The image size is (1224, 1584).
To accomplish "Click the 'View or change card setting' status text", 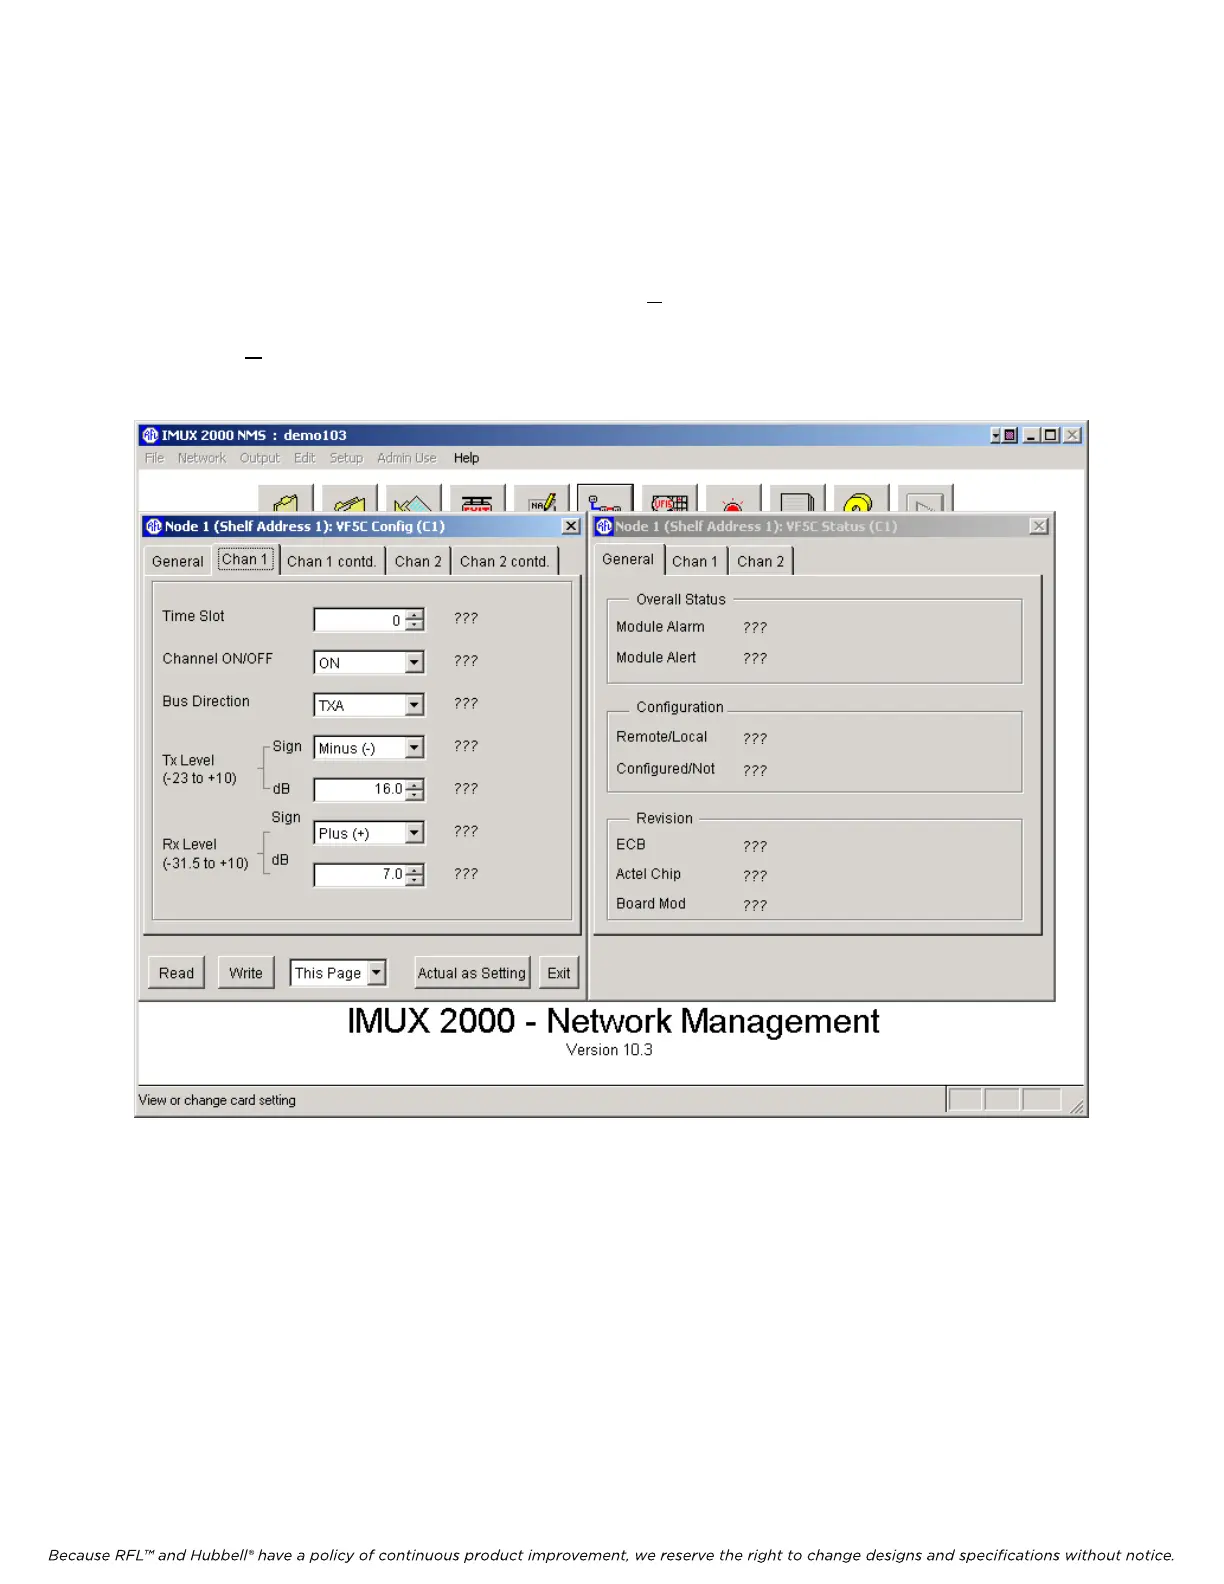I will click(x=217, y=1100).
